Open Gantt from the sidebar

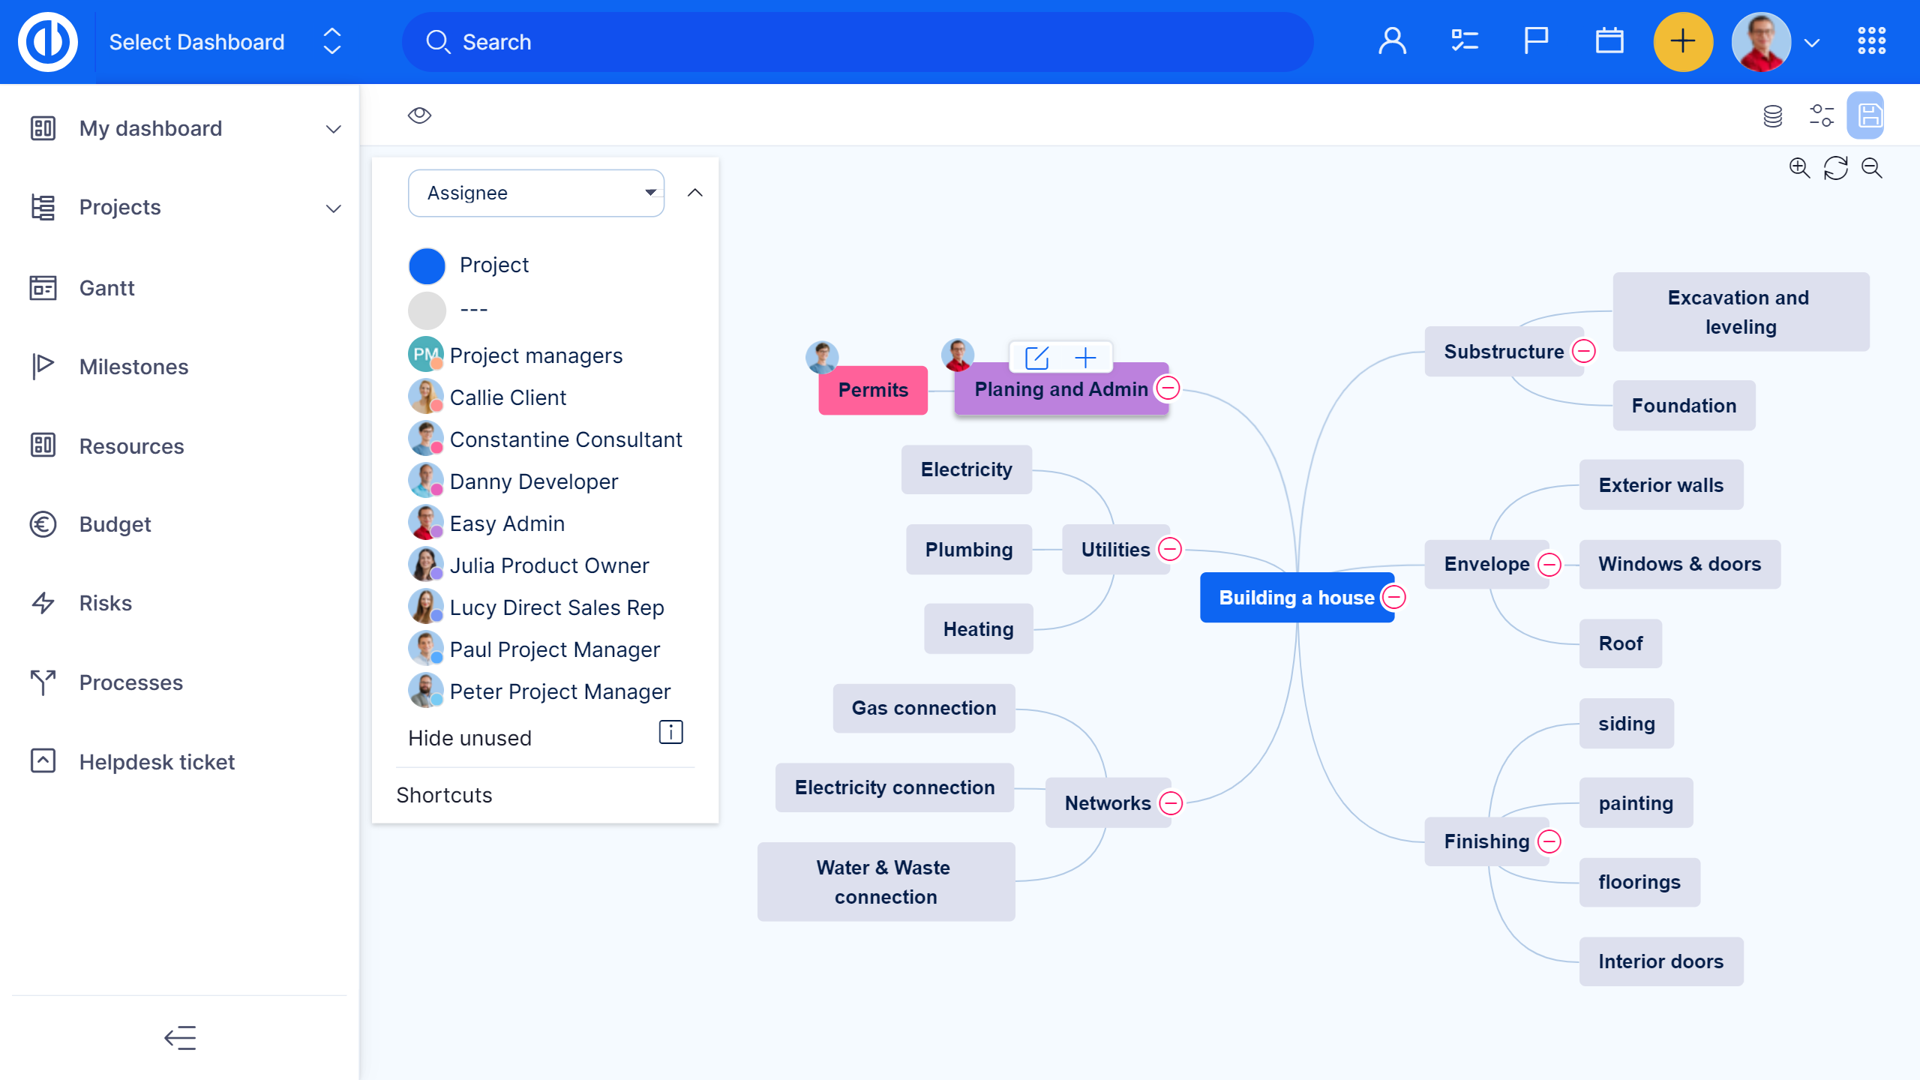coord(106,288)
